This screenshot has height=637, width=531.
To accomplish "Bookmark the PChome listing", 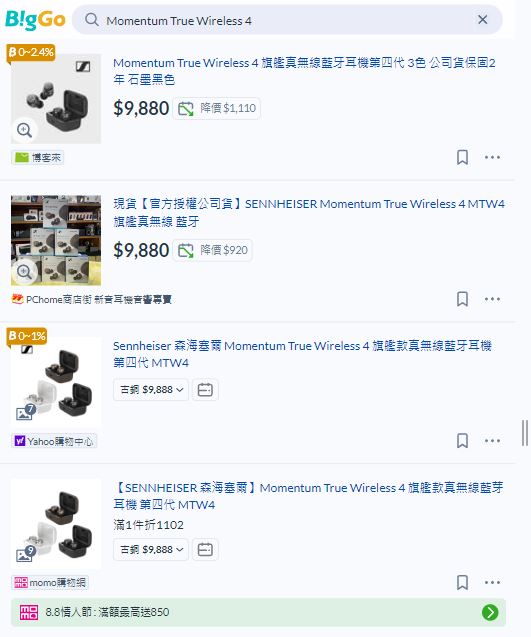I will (x=462, y=299).
